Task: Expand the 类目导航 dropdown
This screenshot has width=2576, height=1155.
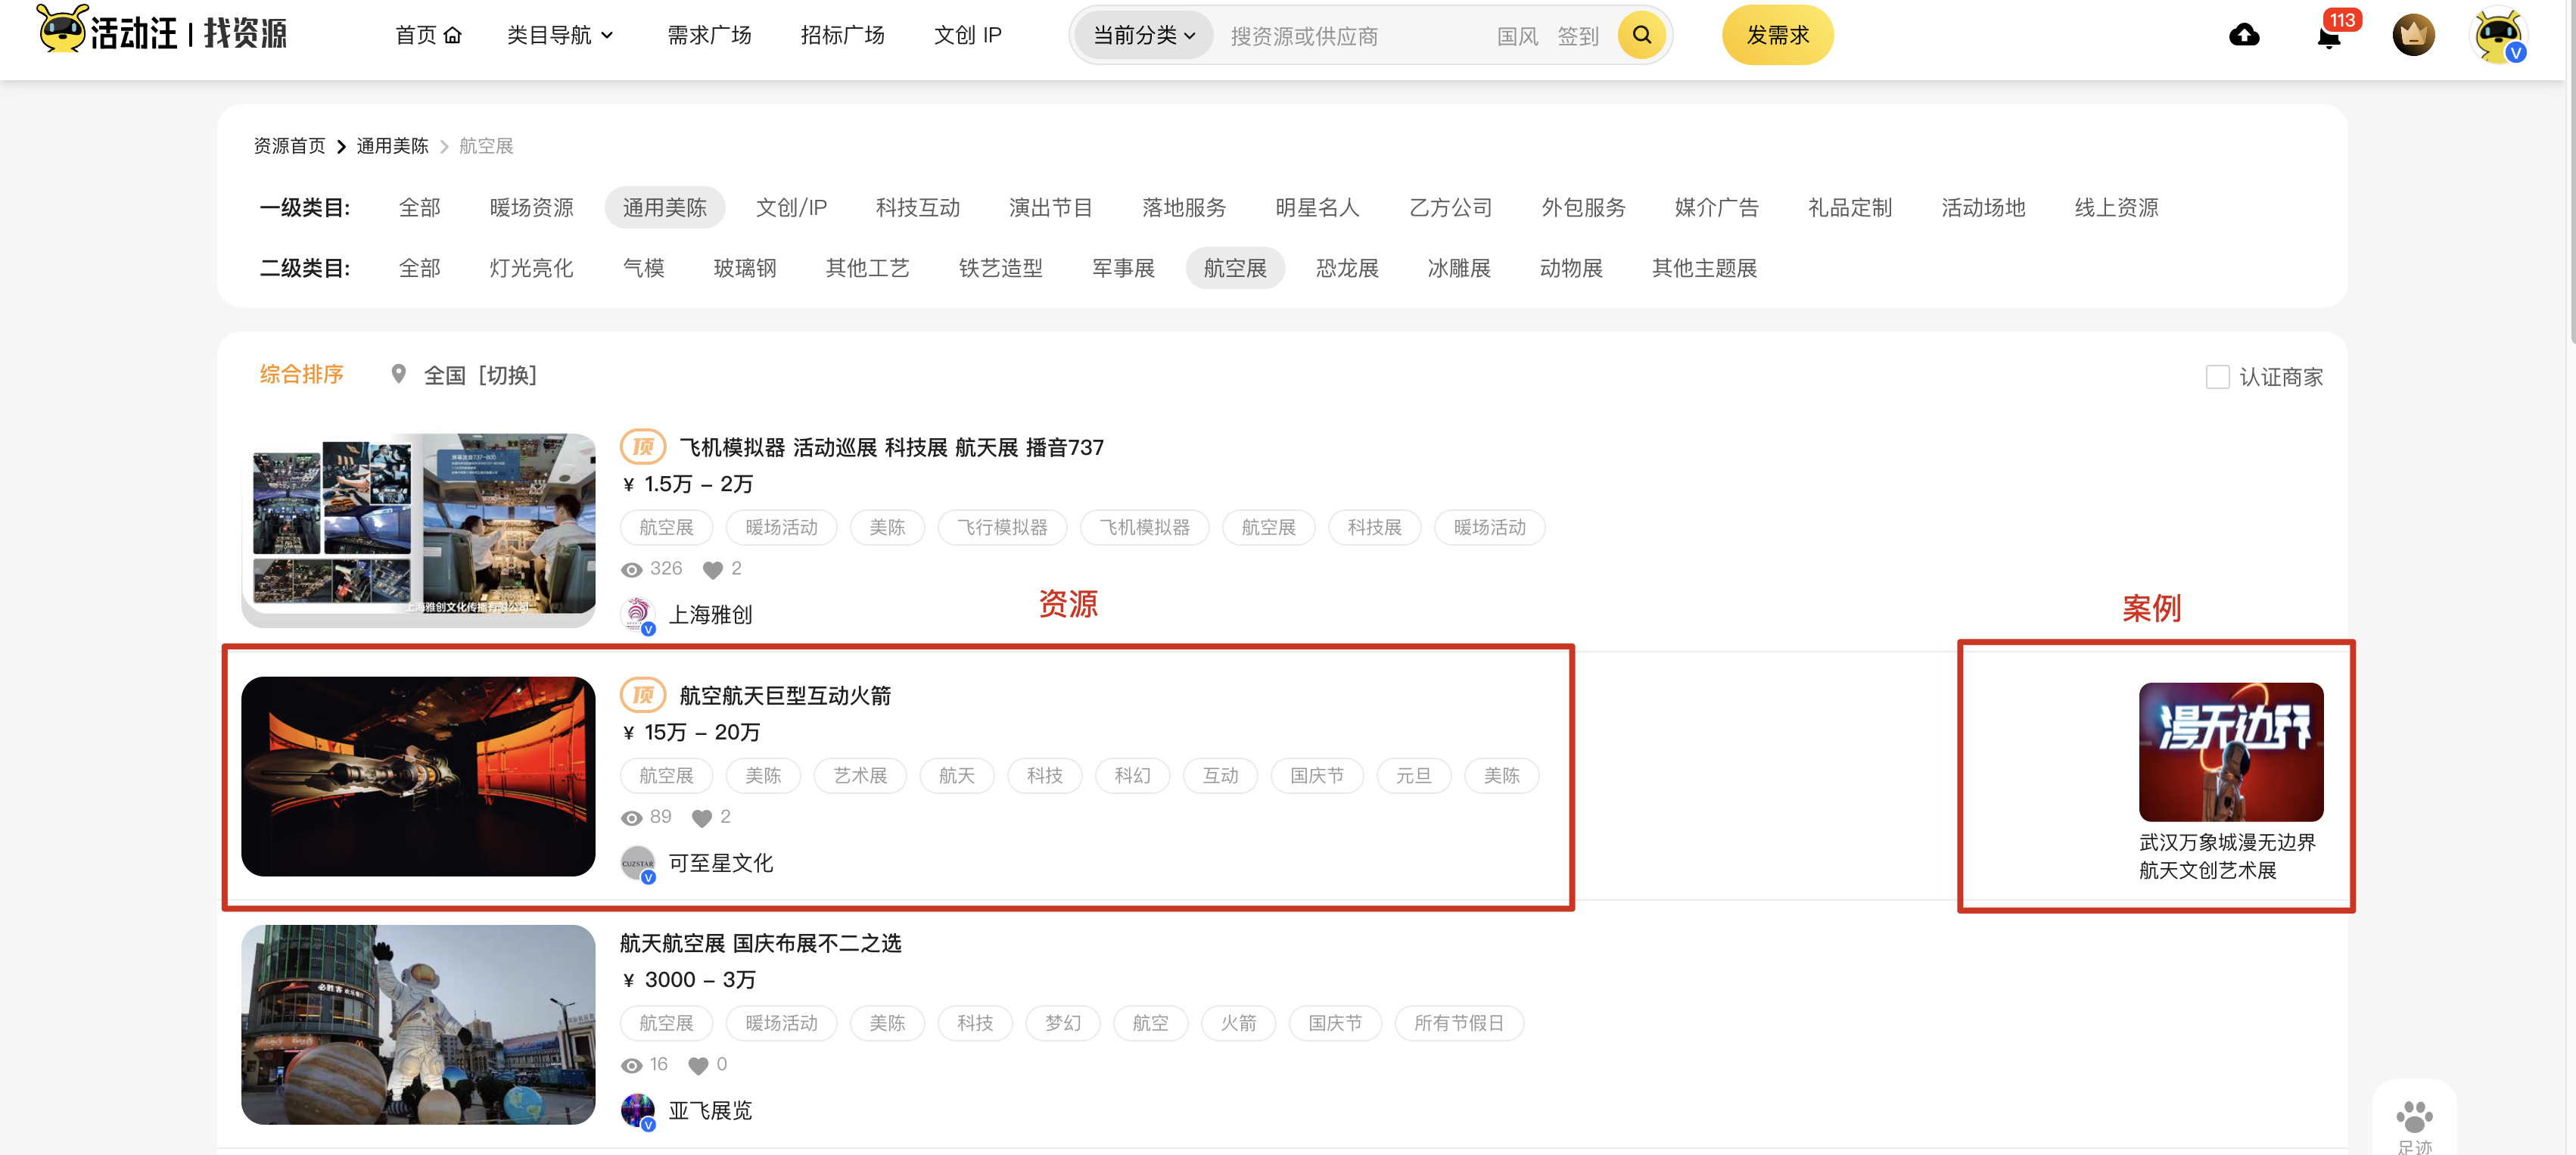Action: [x=559, y=36]
